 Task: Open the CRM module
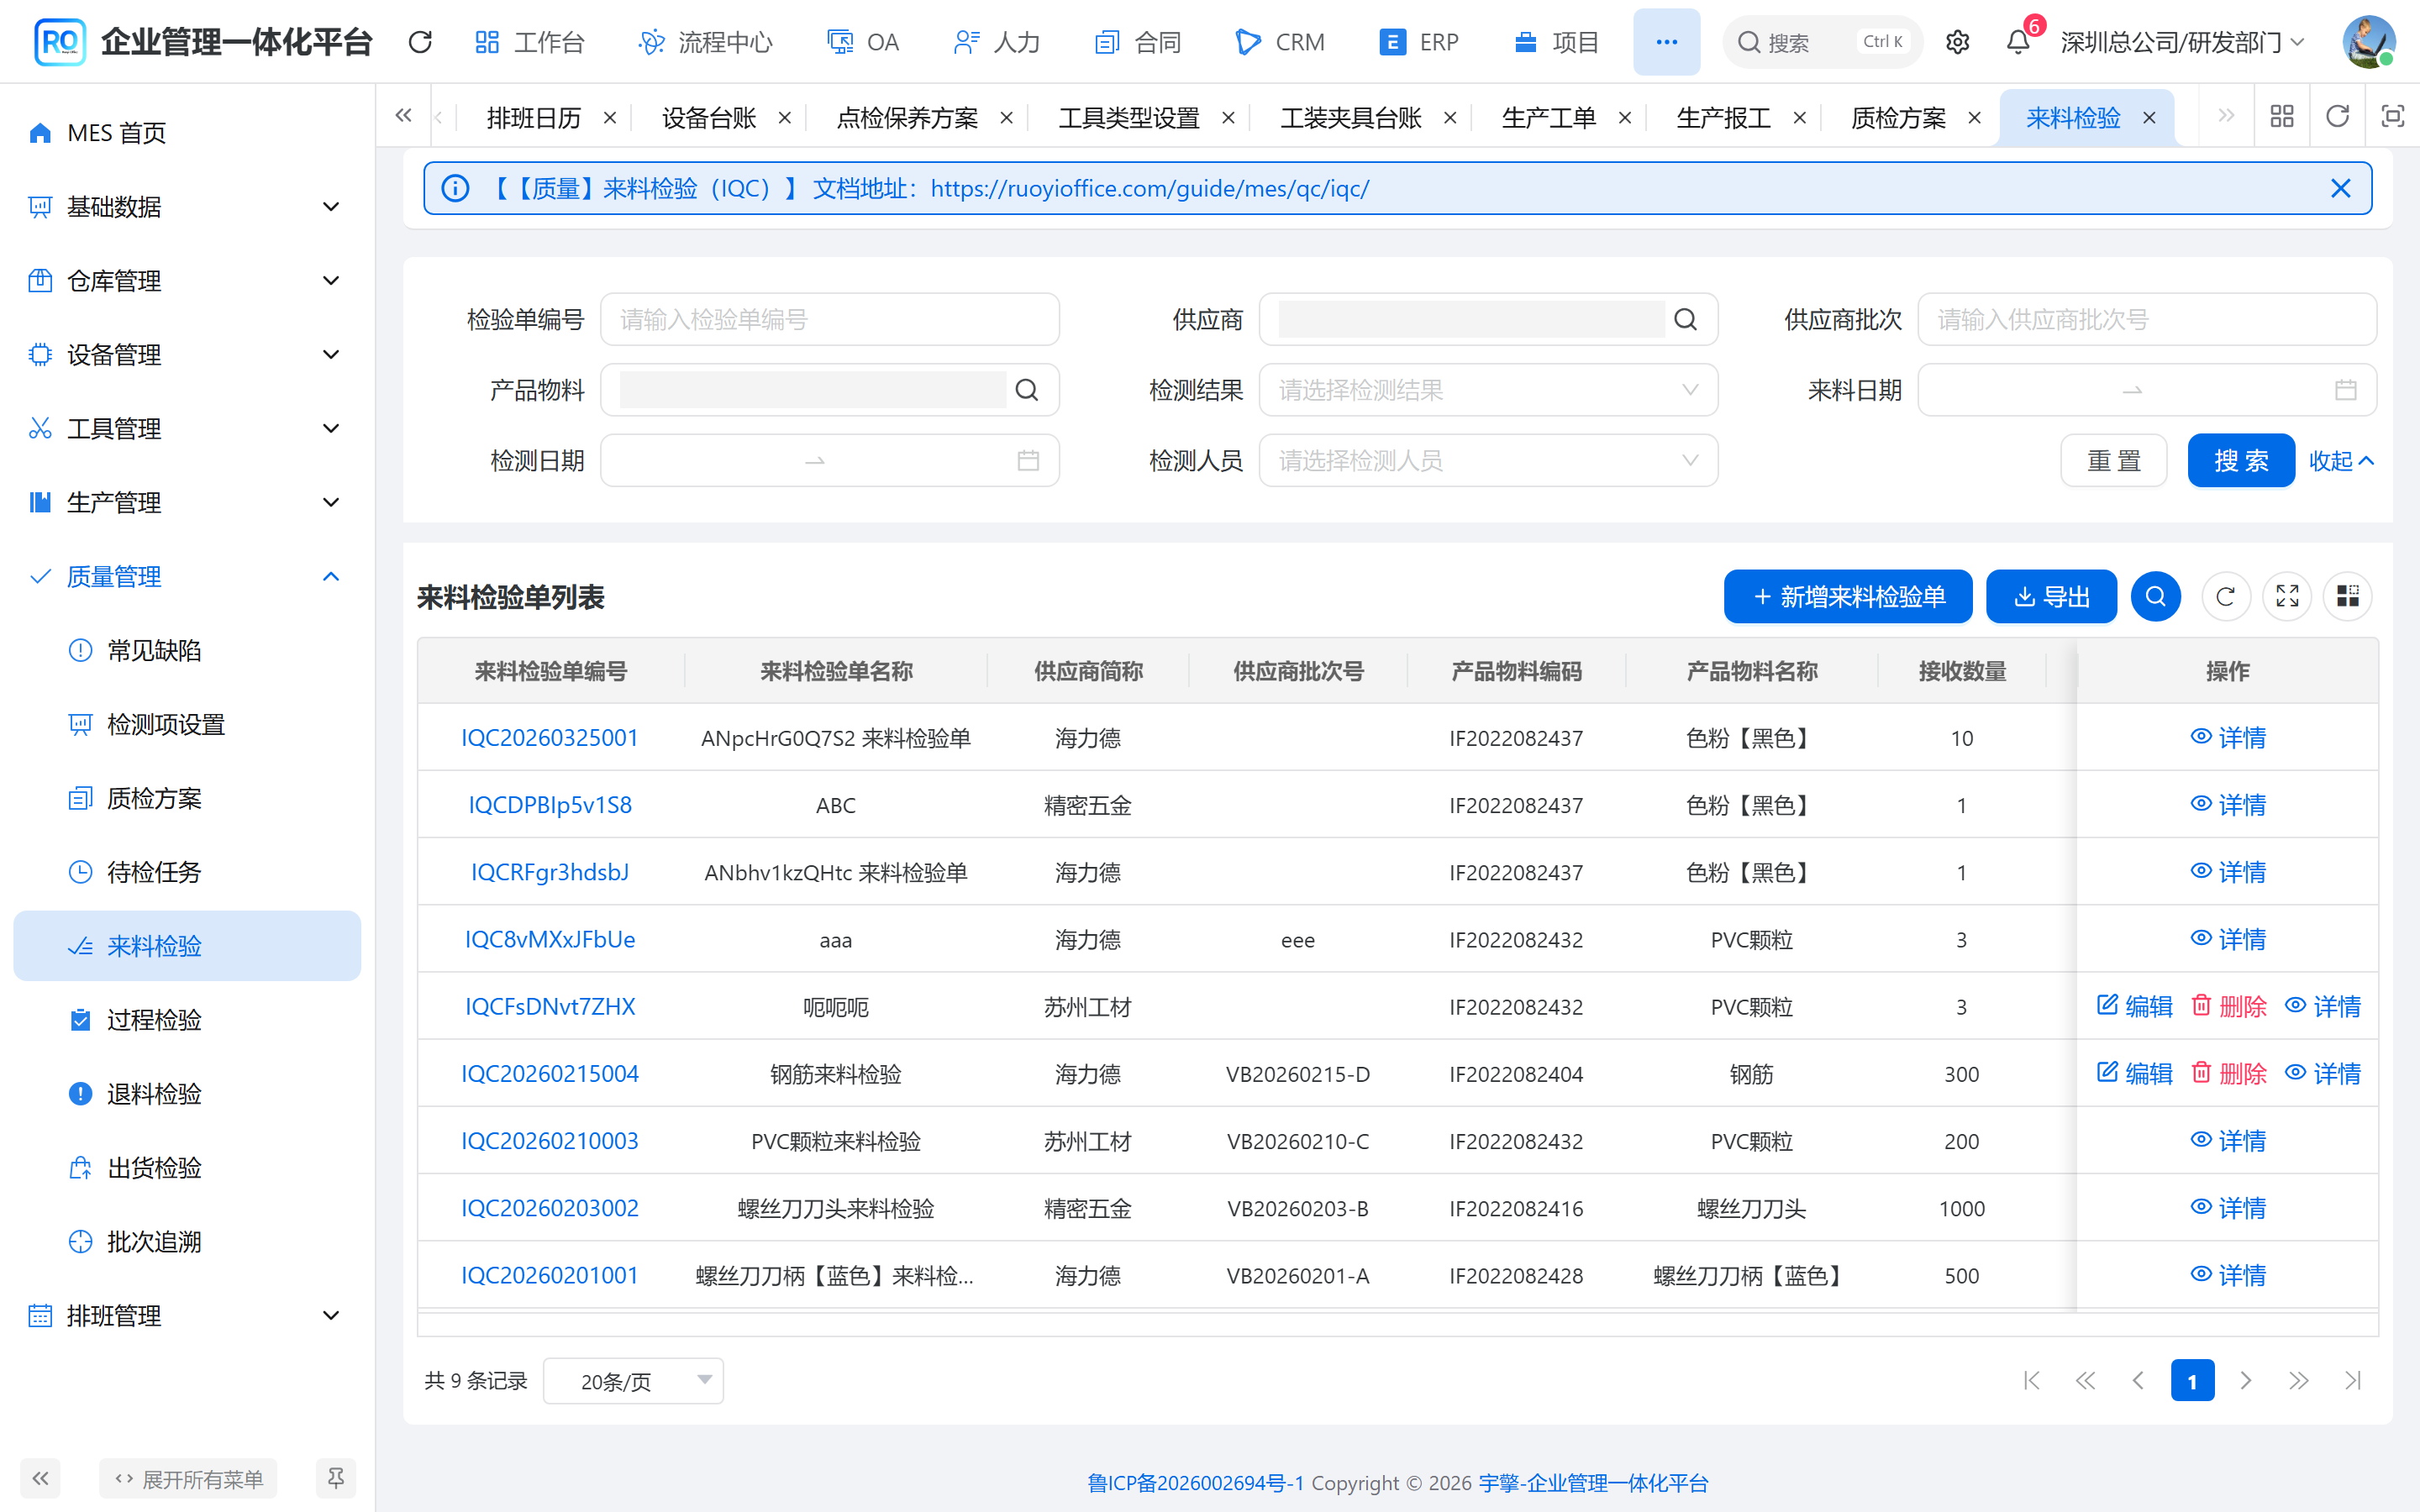pos(1280,42)
